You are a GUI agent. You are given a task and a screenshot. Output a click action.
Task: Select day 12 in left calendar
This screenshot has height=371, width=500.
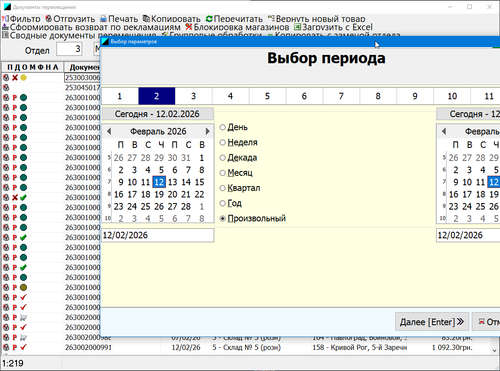(159, 182)
